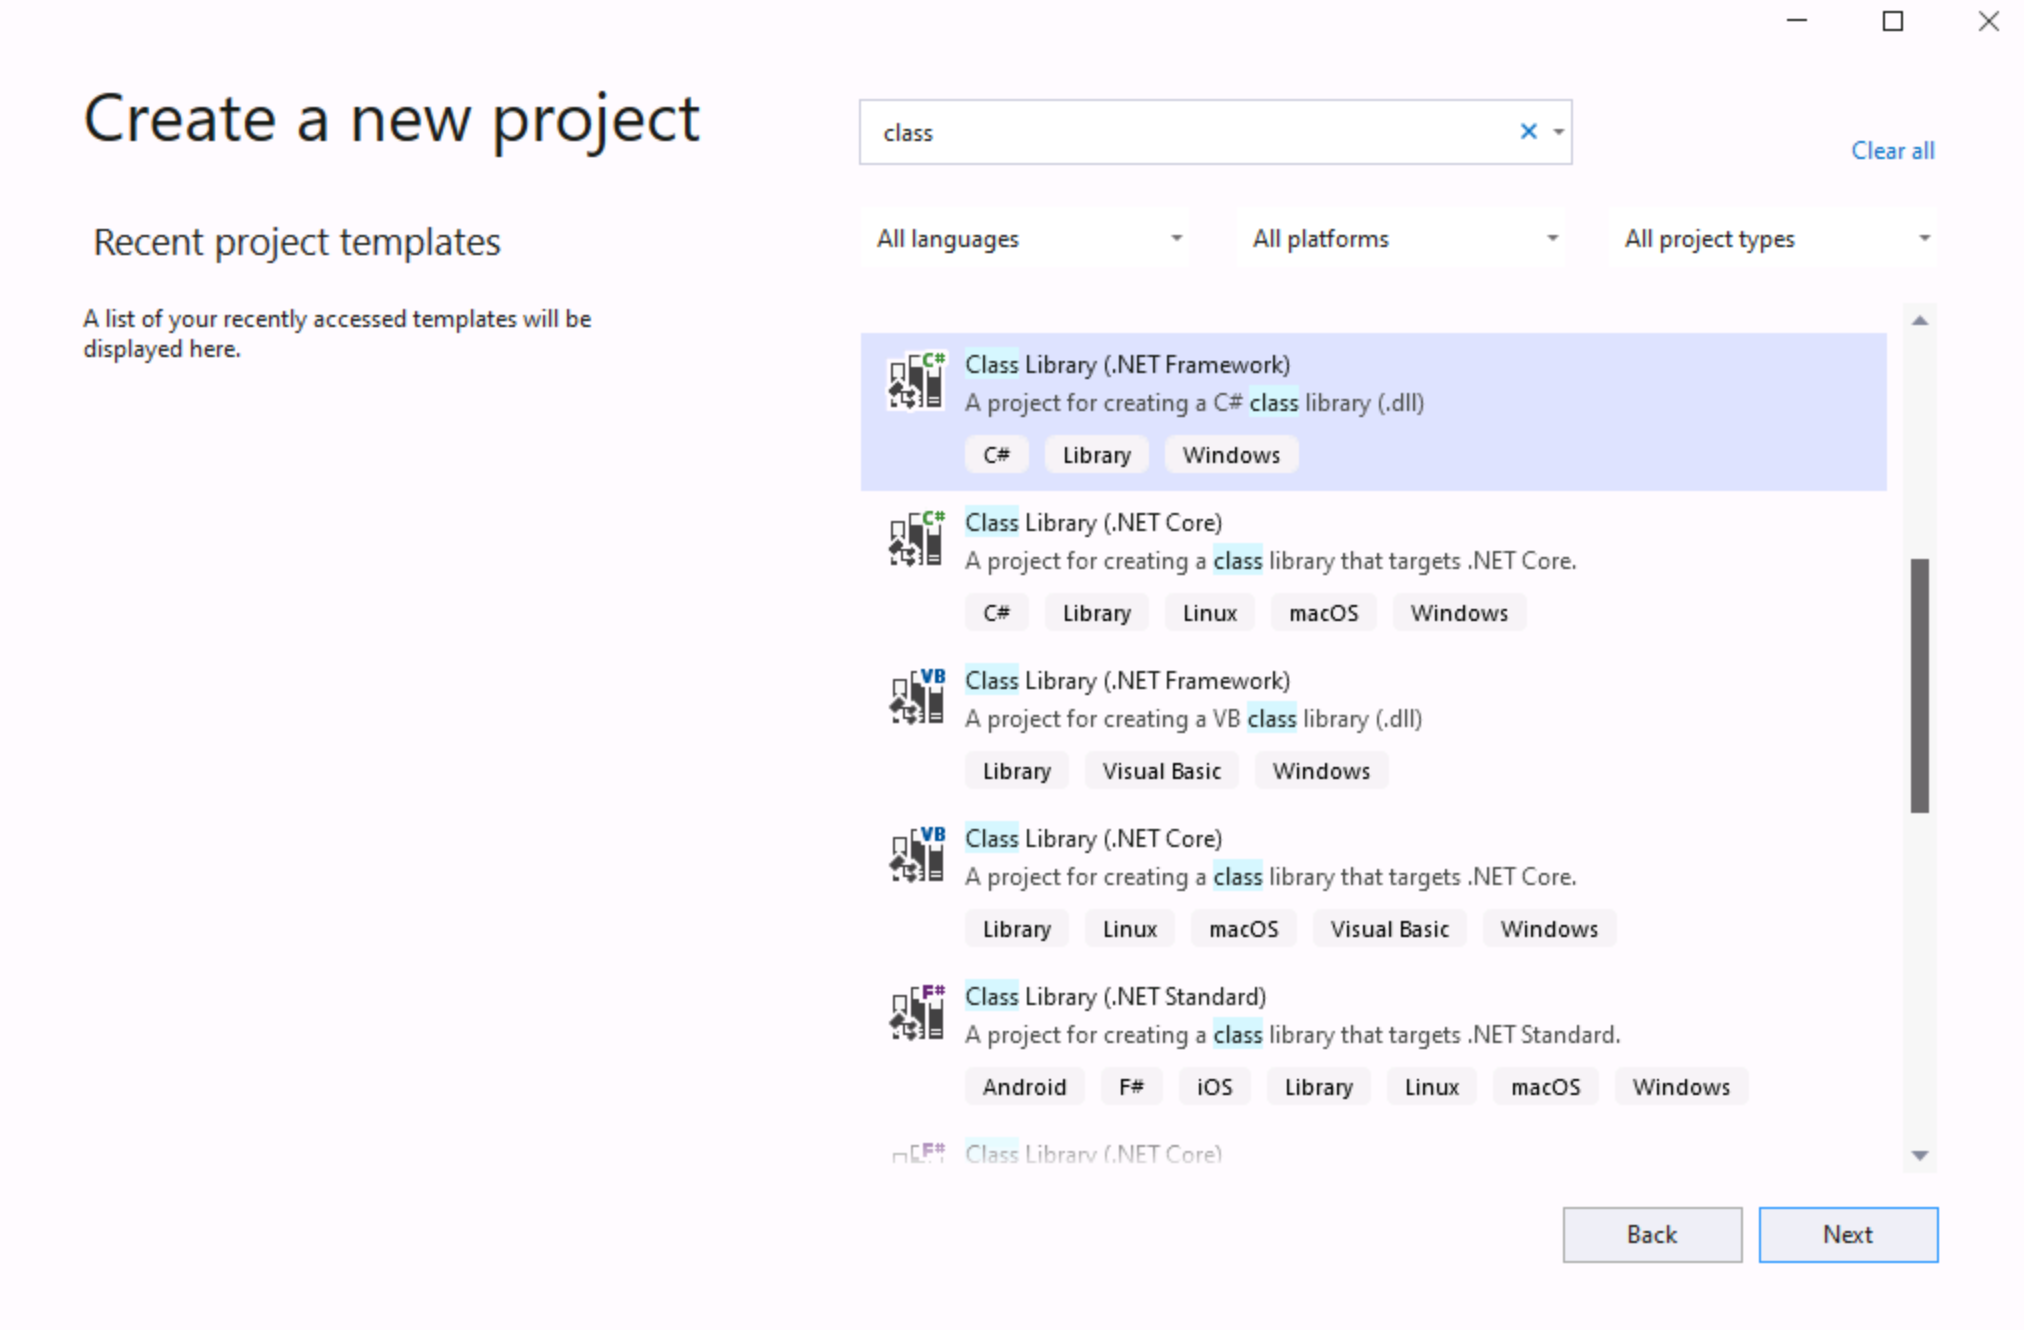Image resolution: width=2024 pixels, height=1330 pixels.
Task: Select VB Class Library (.NET Framework) title
Action: pyautogui.click(x=1127, y=681)
